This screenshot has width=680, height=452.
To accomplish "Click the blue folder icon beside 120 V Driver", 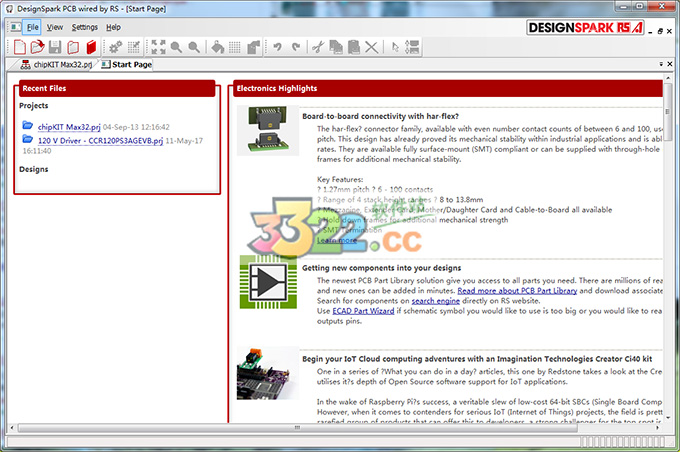I will tap(27, 139).
